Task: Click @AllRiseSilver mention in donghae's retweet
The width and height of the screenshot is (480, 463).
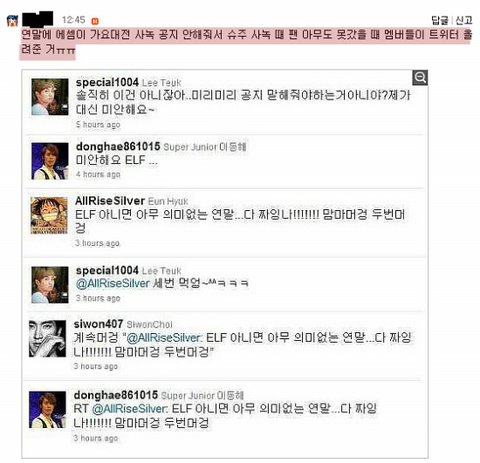Action: tap(129, 409)
